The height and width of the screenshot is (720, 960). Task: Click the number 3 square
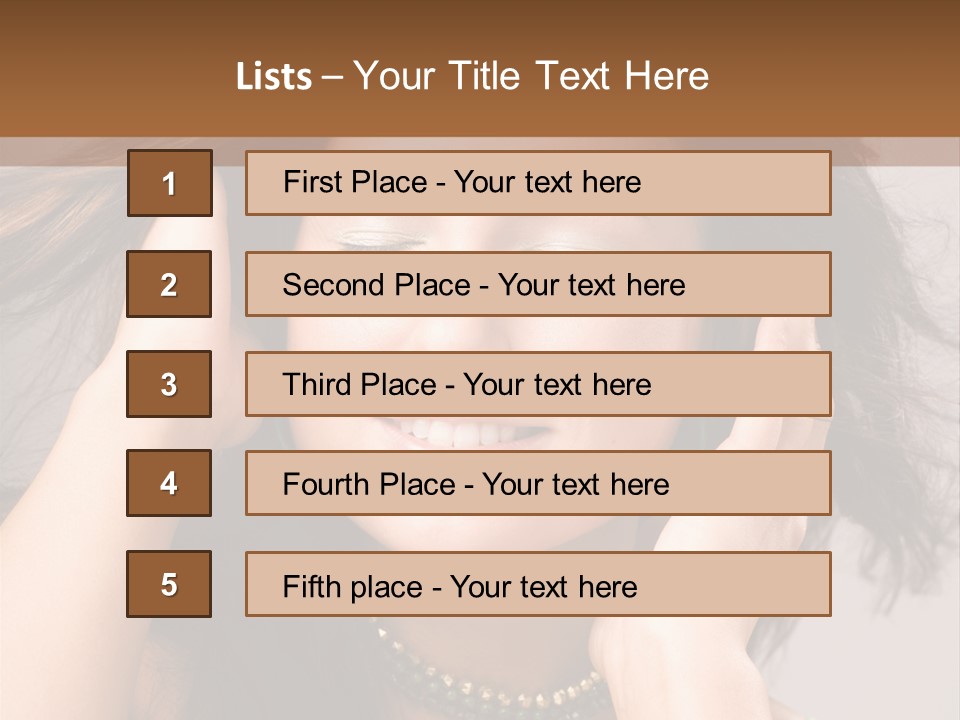point(169,384)
